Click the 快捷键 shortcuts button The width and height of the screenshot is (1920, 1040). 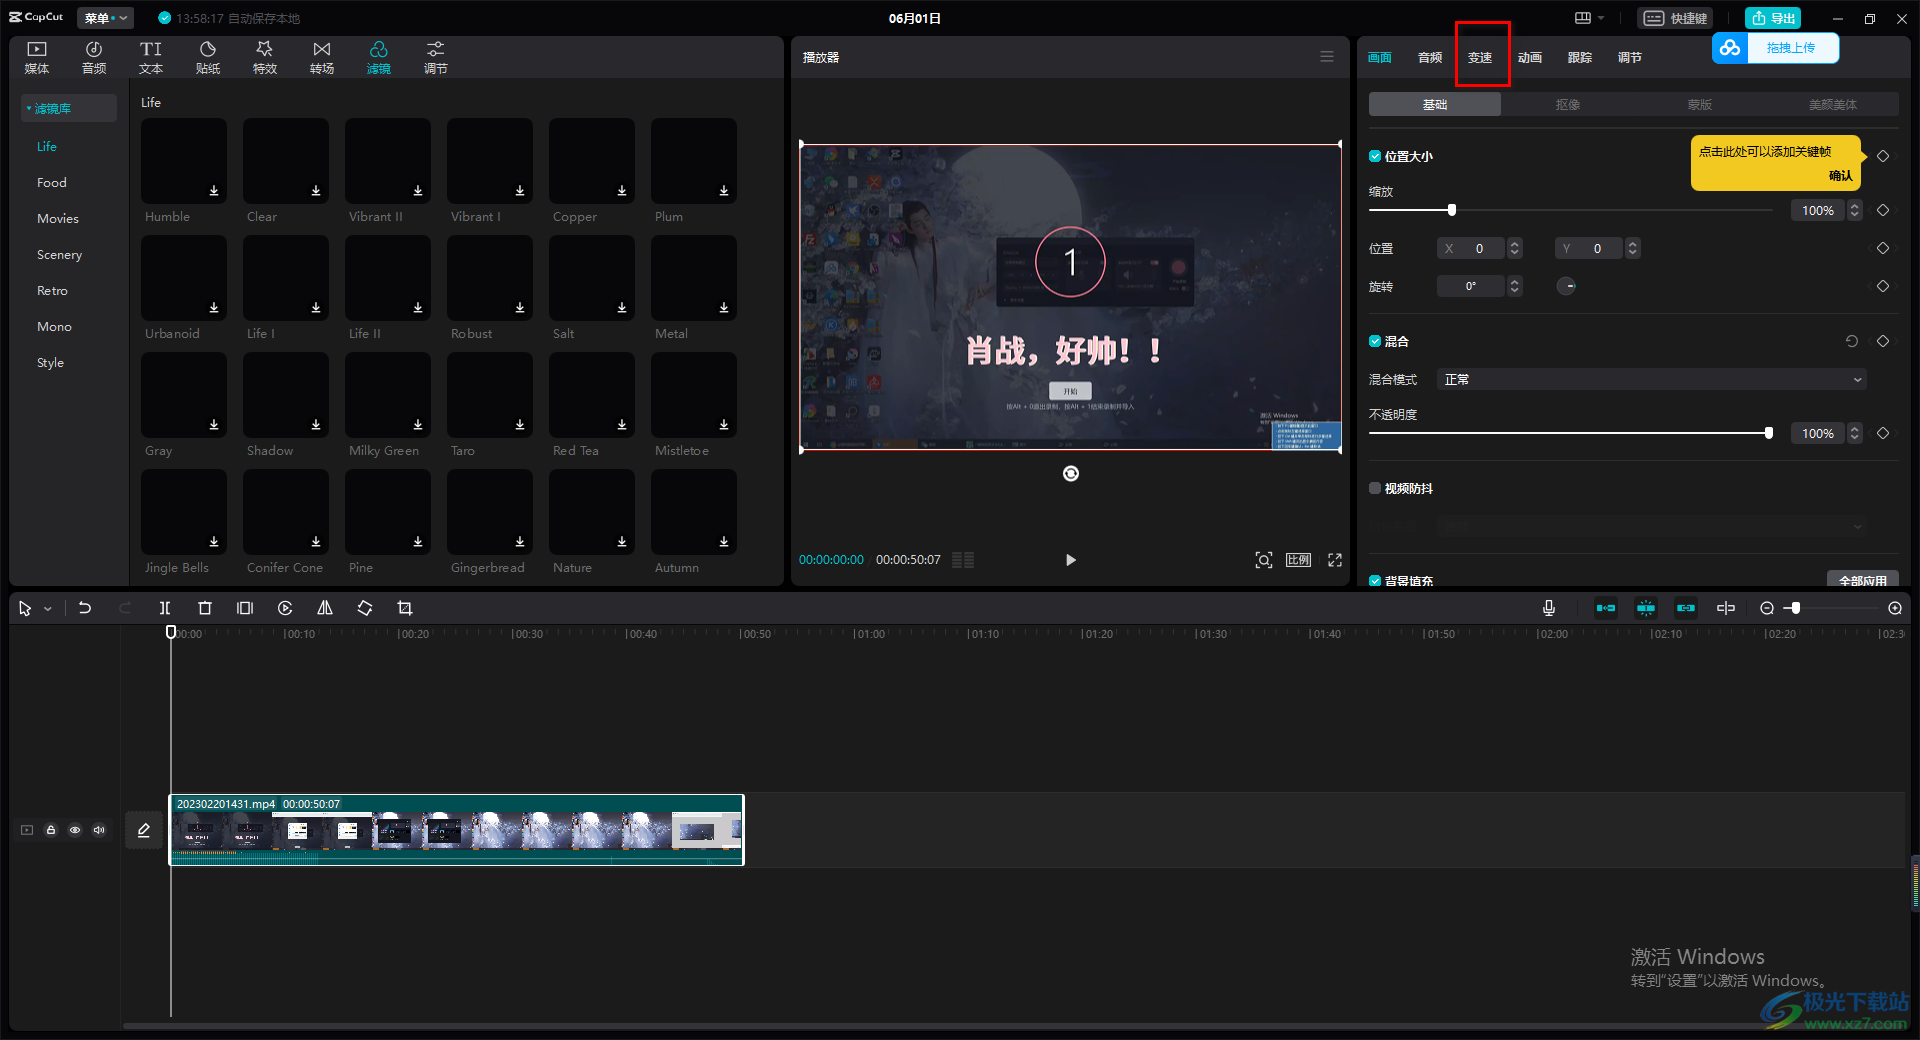(x=1676, y=18)
